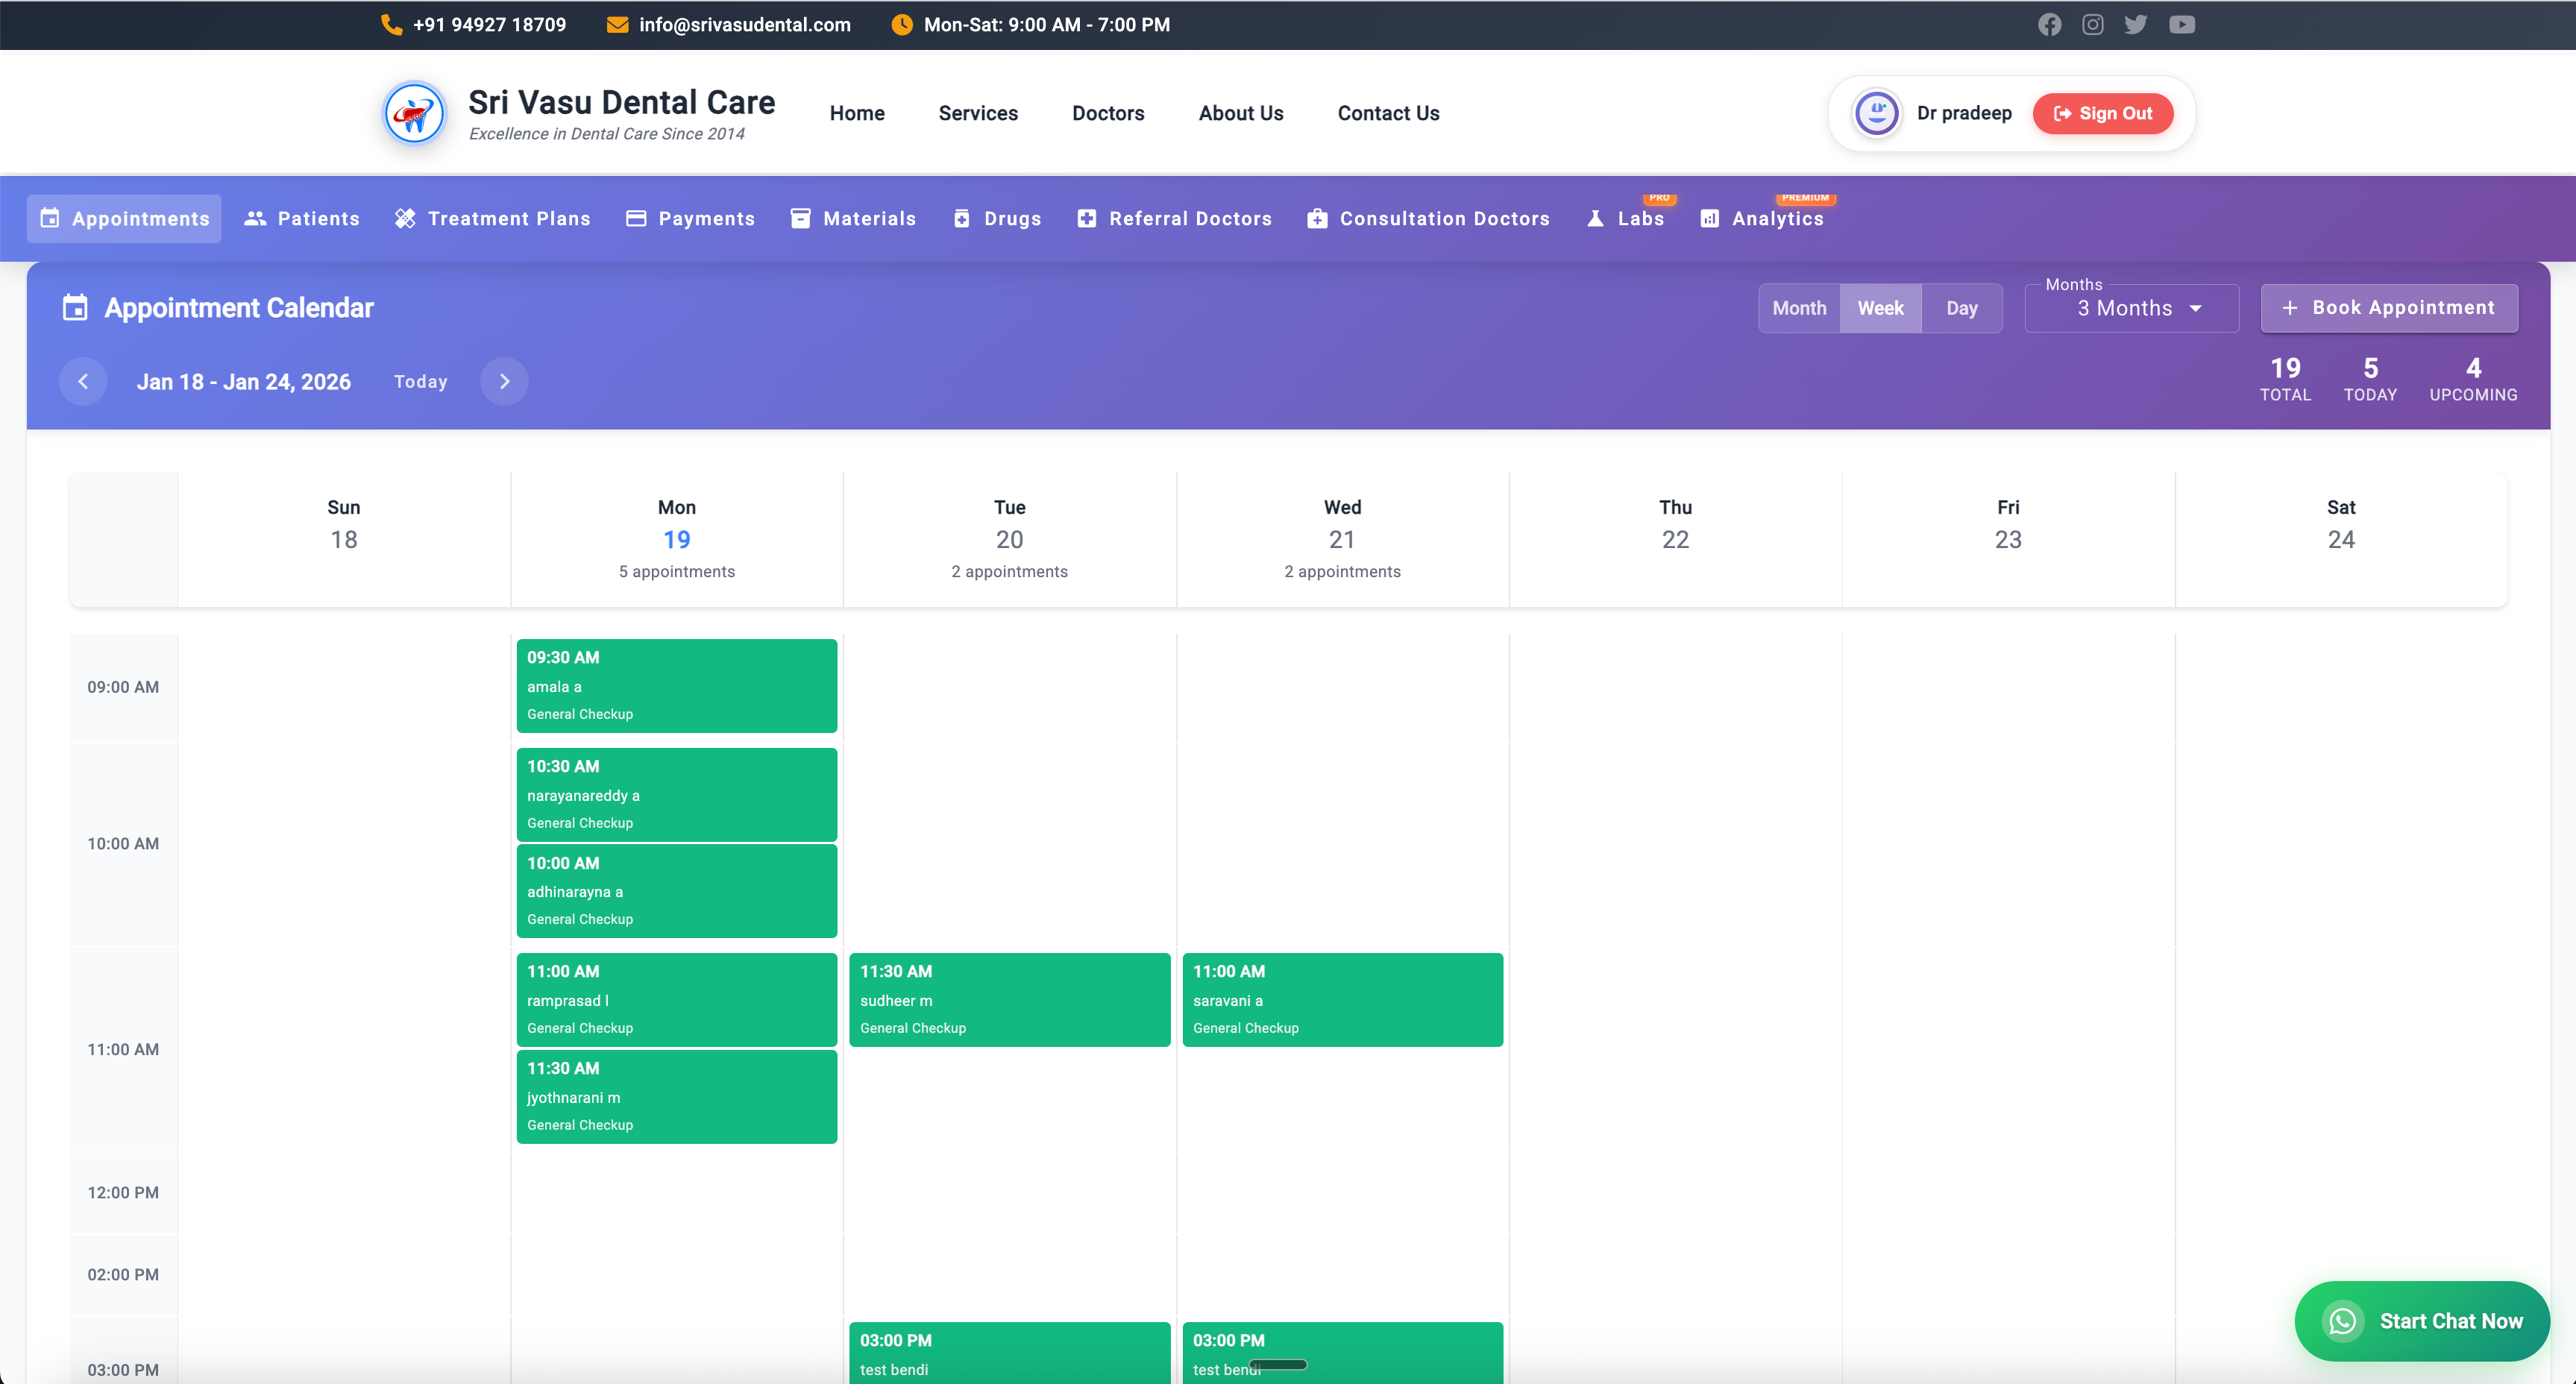Jump to Today in calendar
2576x1384 pixels.
(420, 381)
